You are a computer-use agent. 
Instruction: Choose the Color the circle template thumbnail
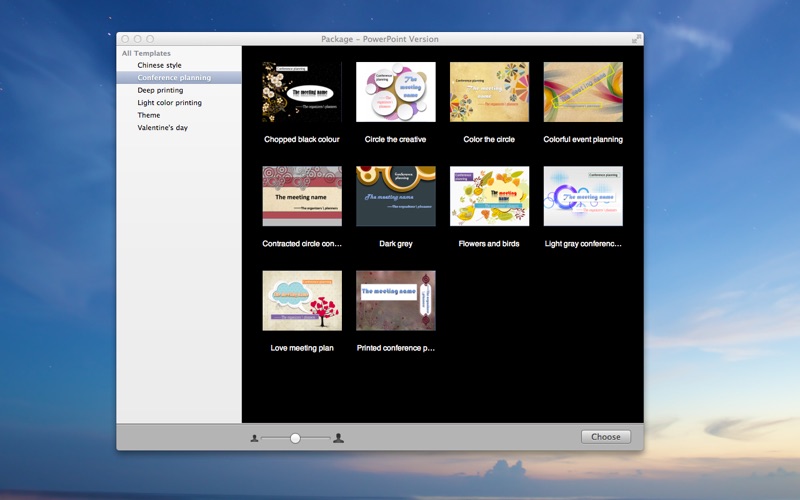(489, 92)
